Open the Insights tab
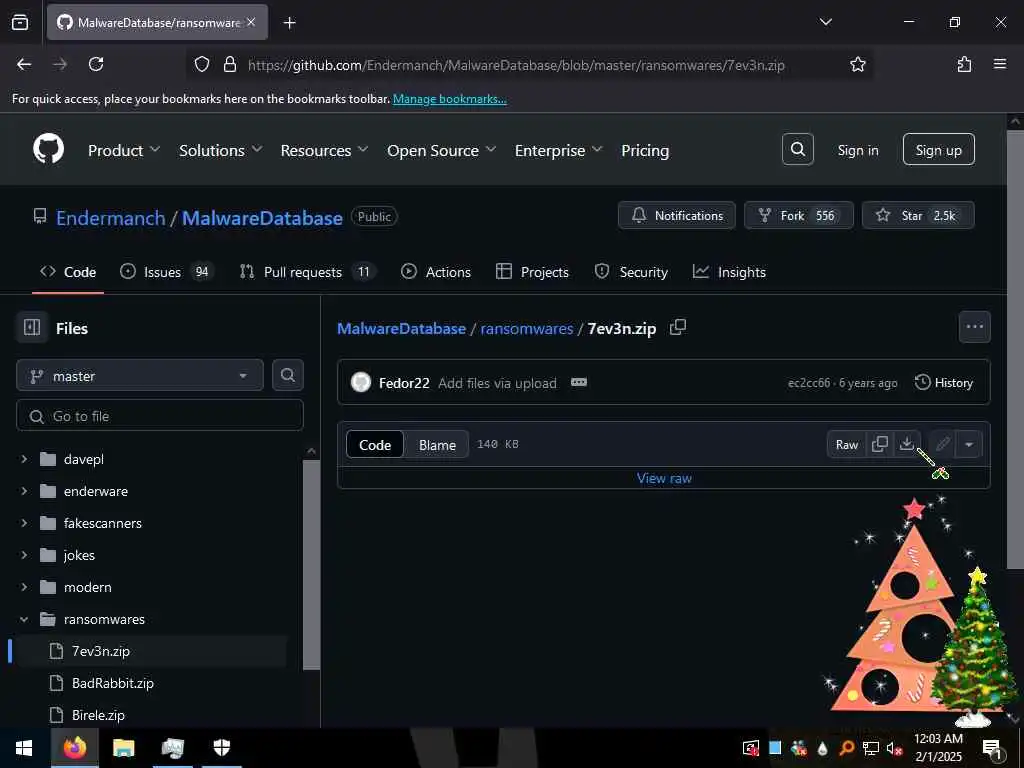 click(x=729, y=272)
